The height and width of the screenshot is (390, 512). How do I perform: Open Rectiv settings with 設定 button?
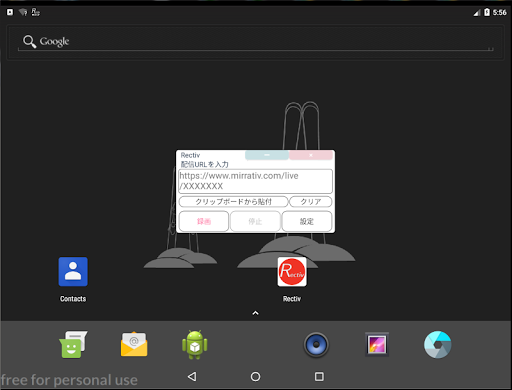coord(307,221)
